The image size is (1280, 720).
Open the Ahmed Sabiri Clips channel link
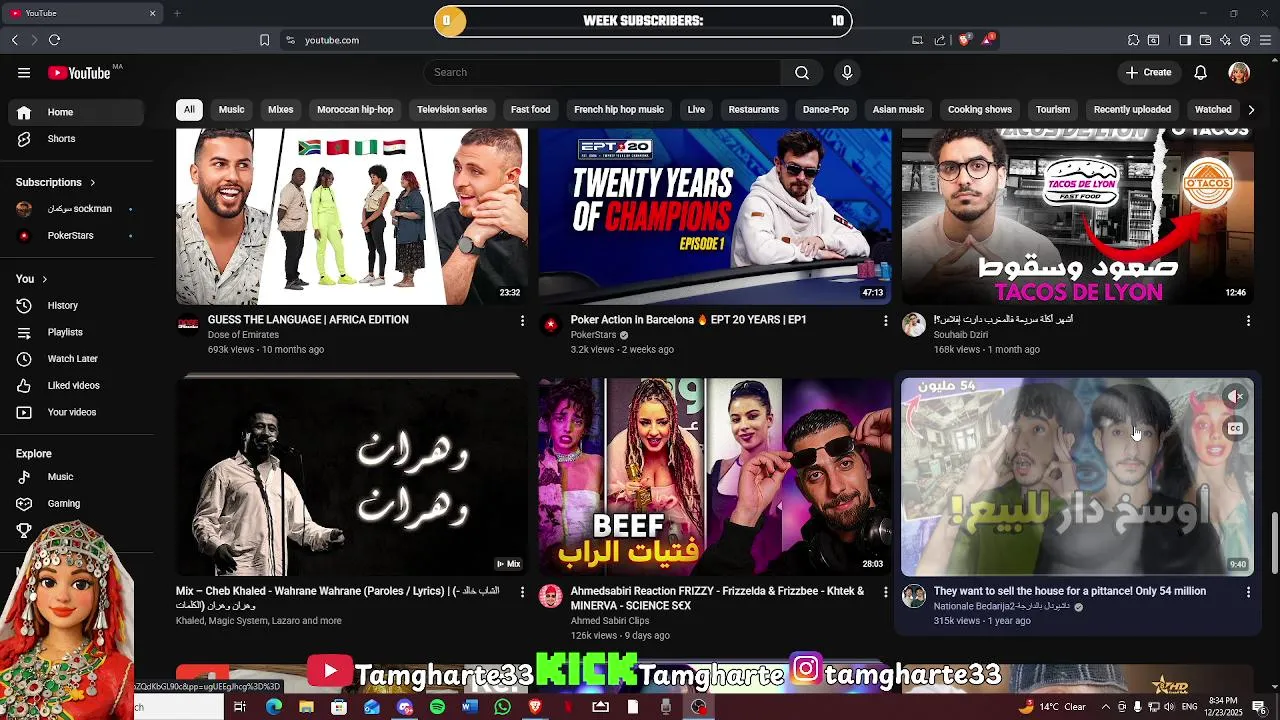point(610,621)
